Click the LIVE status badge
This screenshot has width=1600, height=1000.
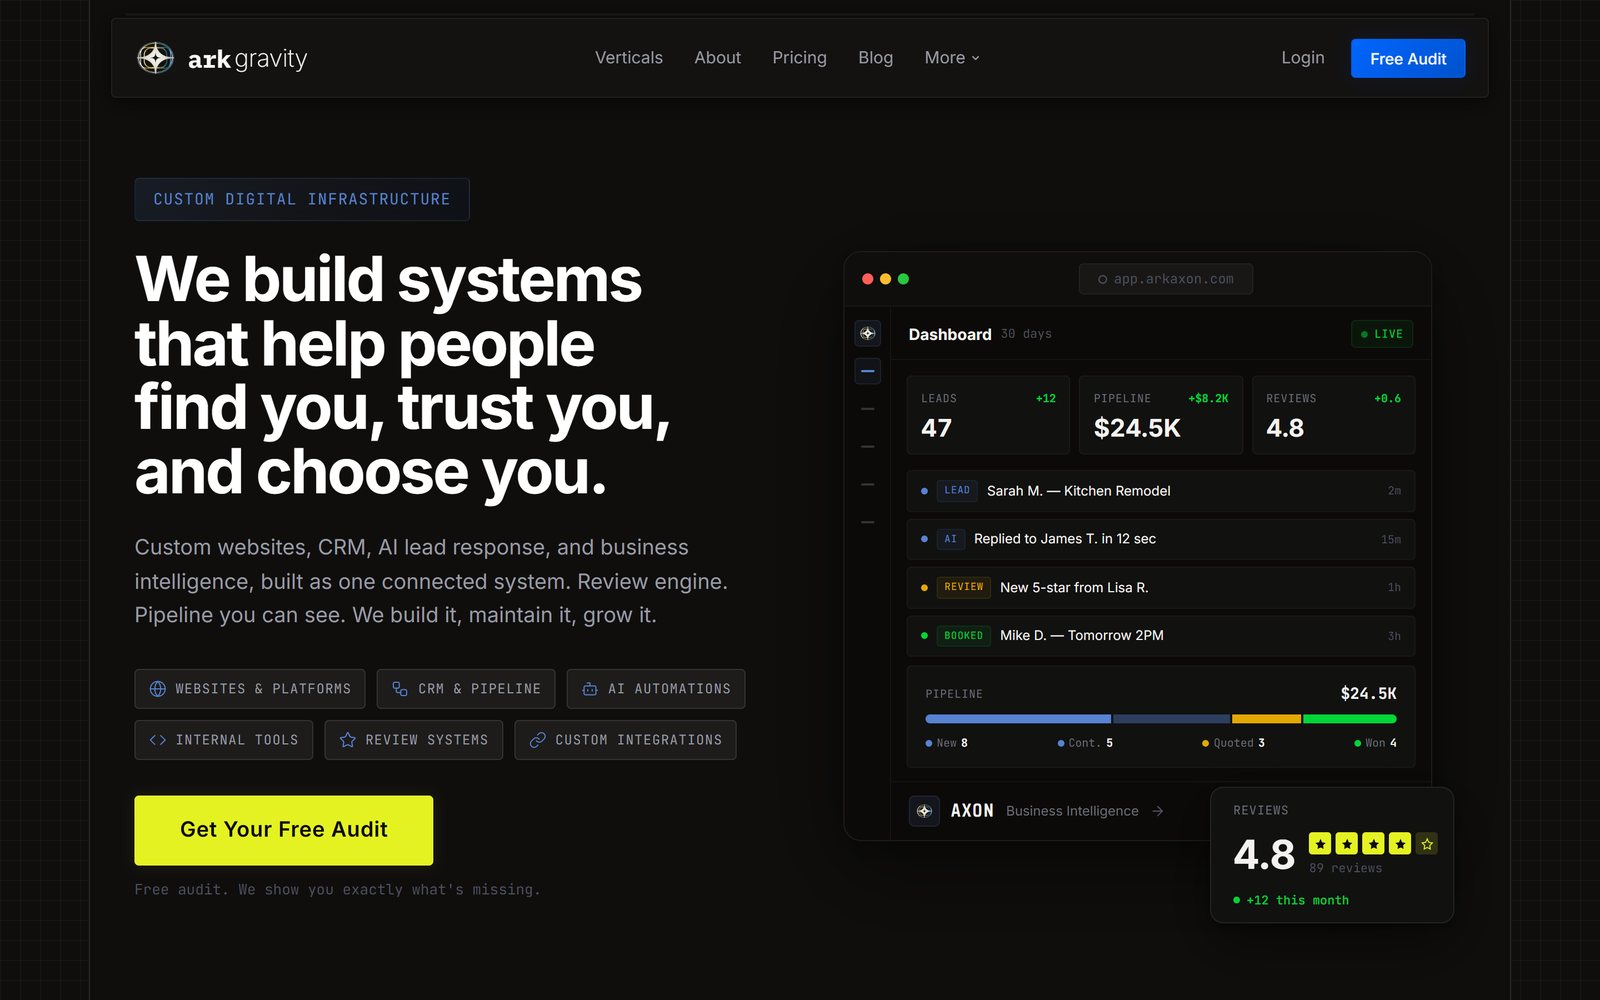pos(1382,334)
